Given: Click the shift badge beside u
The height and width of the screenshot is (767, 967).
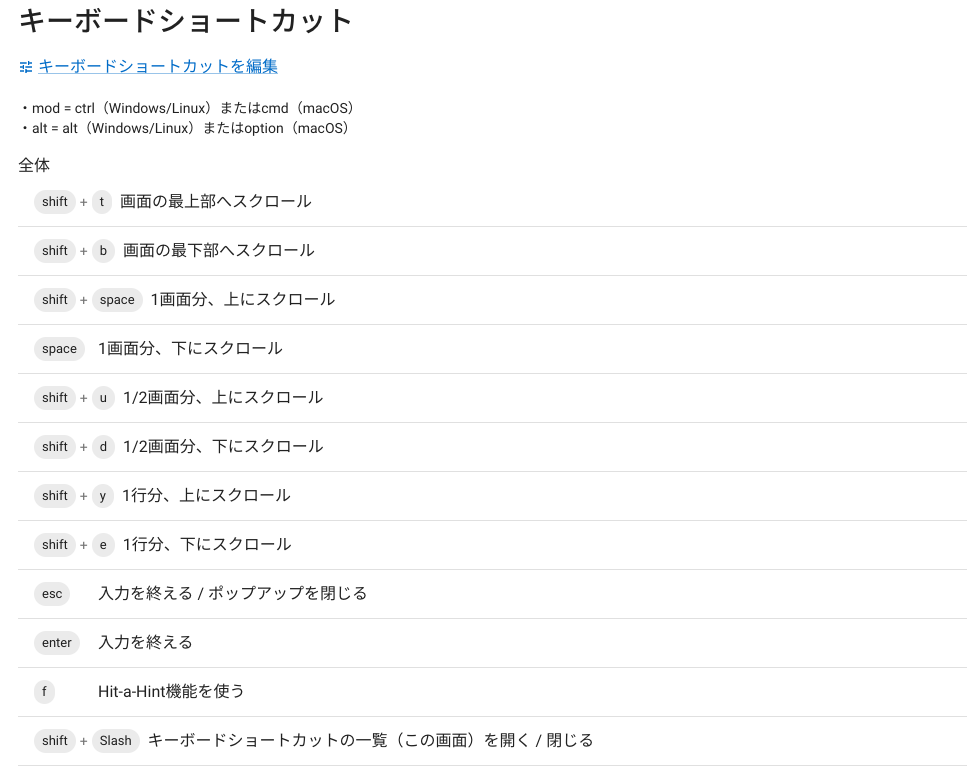Looking at the screenshot, I should click(x=55, y=398).
